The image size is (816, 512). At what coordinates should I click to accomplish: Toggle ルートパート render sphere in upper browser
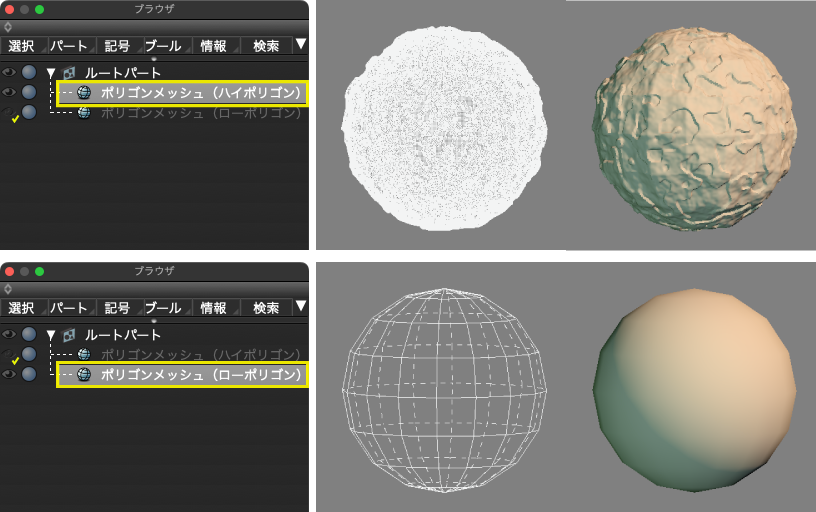click(x=29, y=72)
